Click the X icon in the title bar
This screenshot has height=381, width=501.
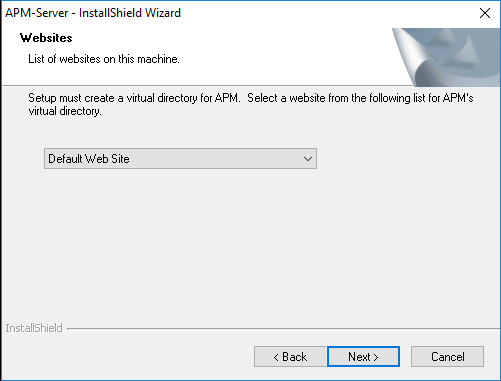tap(485, 13)
